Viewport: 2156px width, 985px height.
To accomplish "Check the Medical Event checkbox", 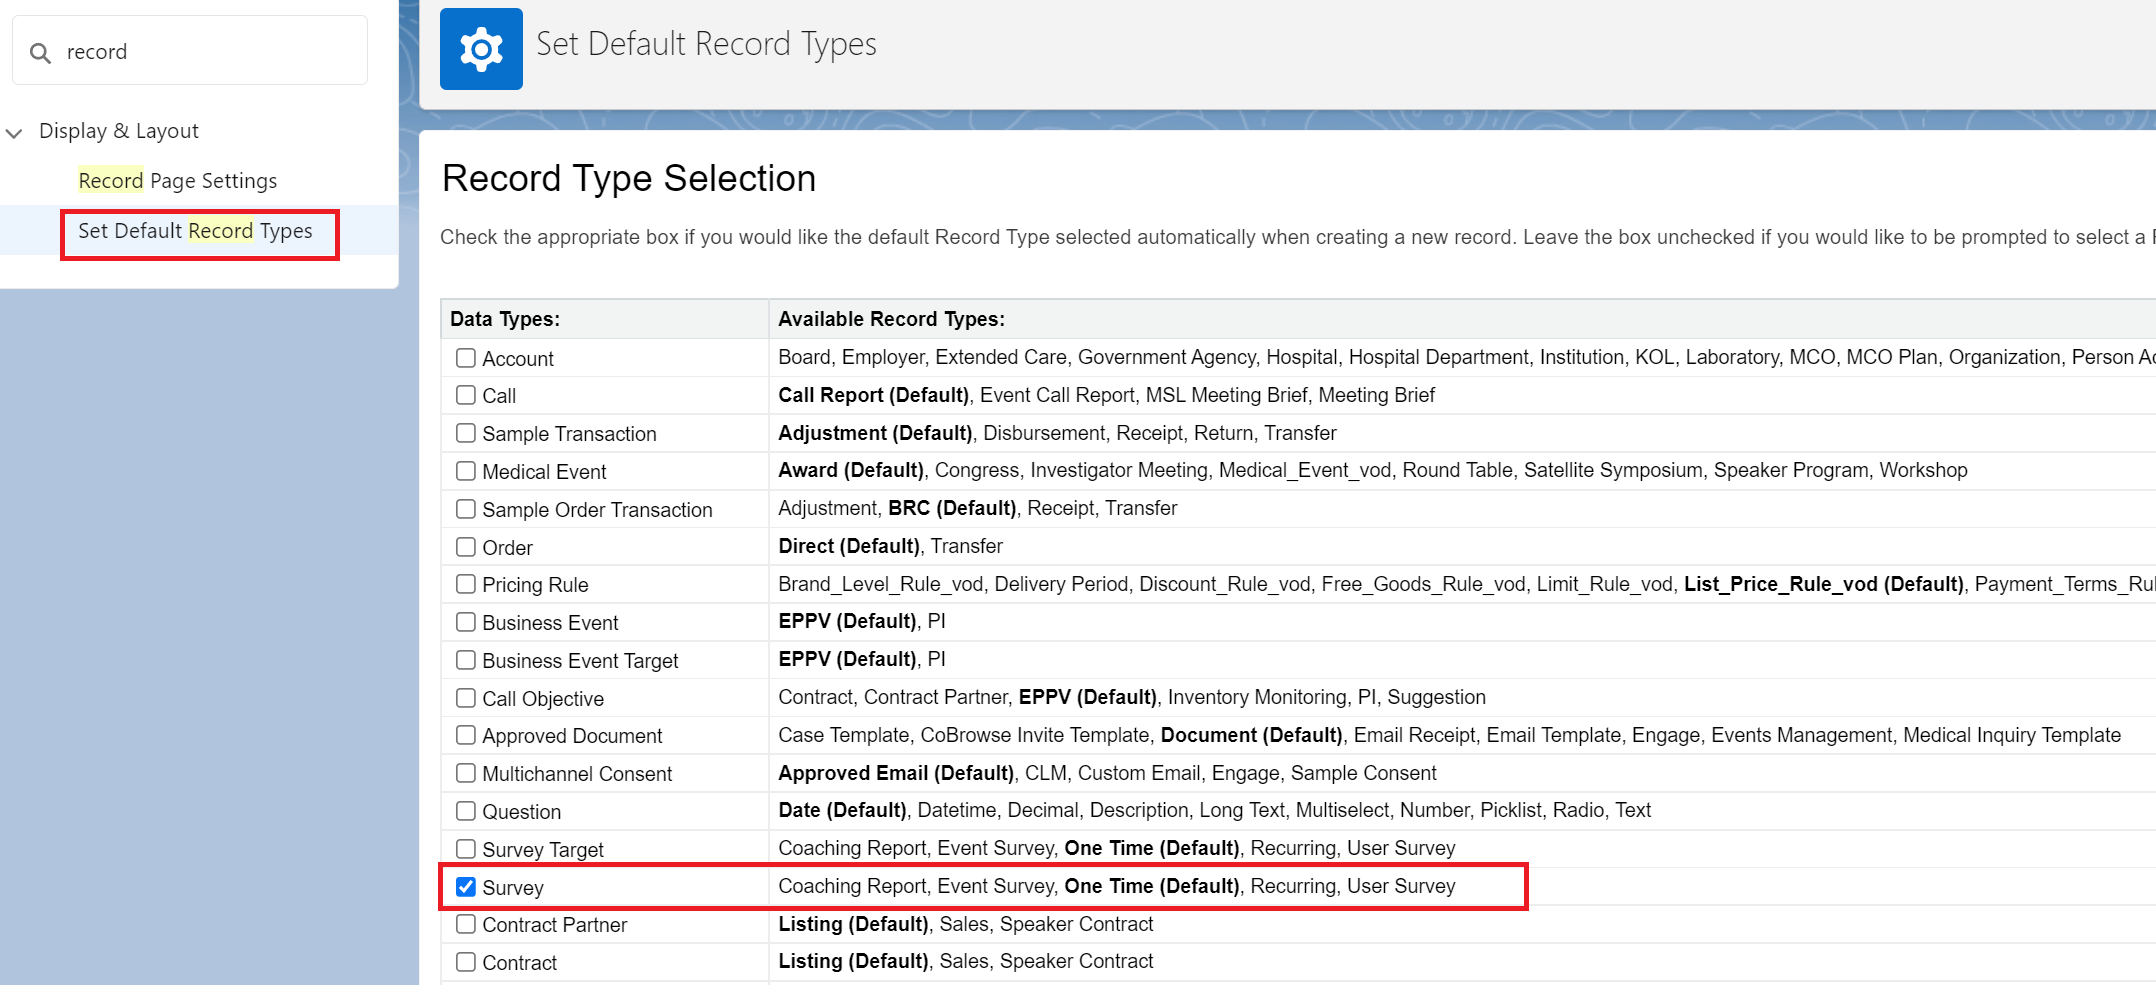I will coord(466,471).
